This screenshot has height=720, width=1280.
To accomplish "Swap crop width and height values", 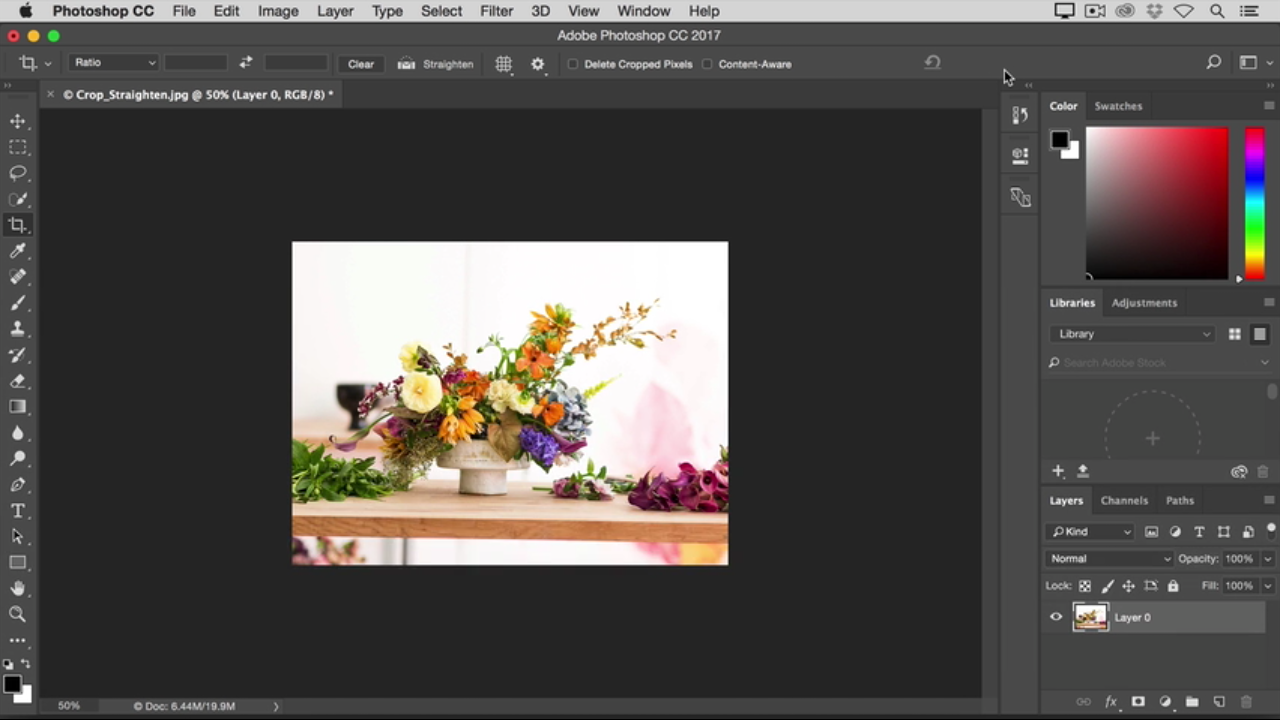I will coord(246,63).
